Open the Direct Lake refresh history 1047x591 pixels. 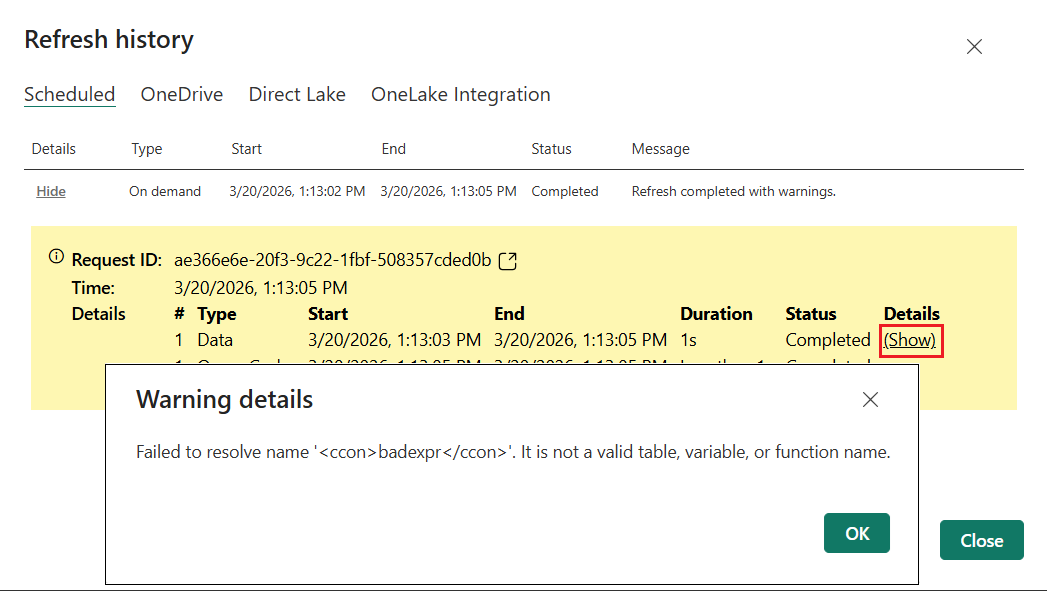(x=296, y=94)
